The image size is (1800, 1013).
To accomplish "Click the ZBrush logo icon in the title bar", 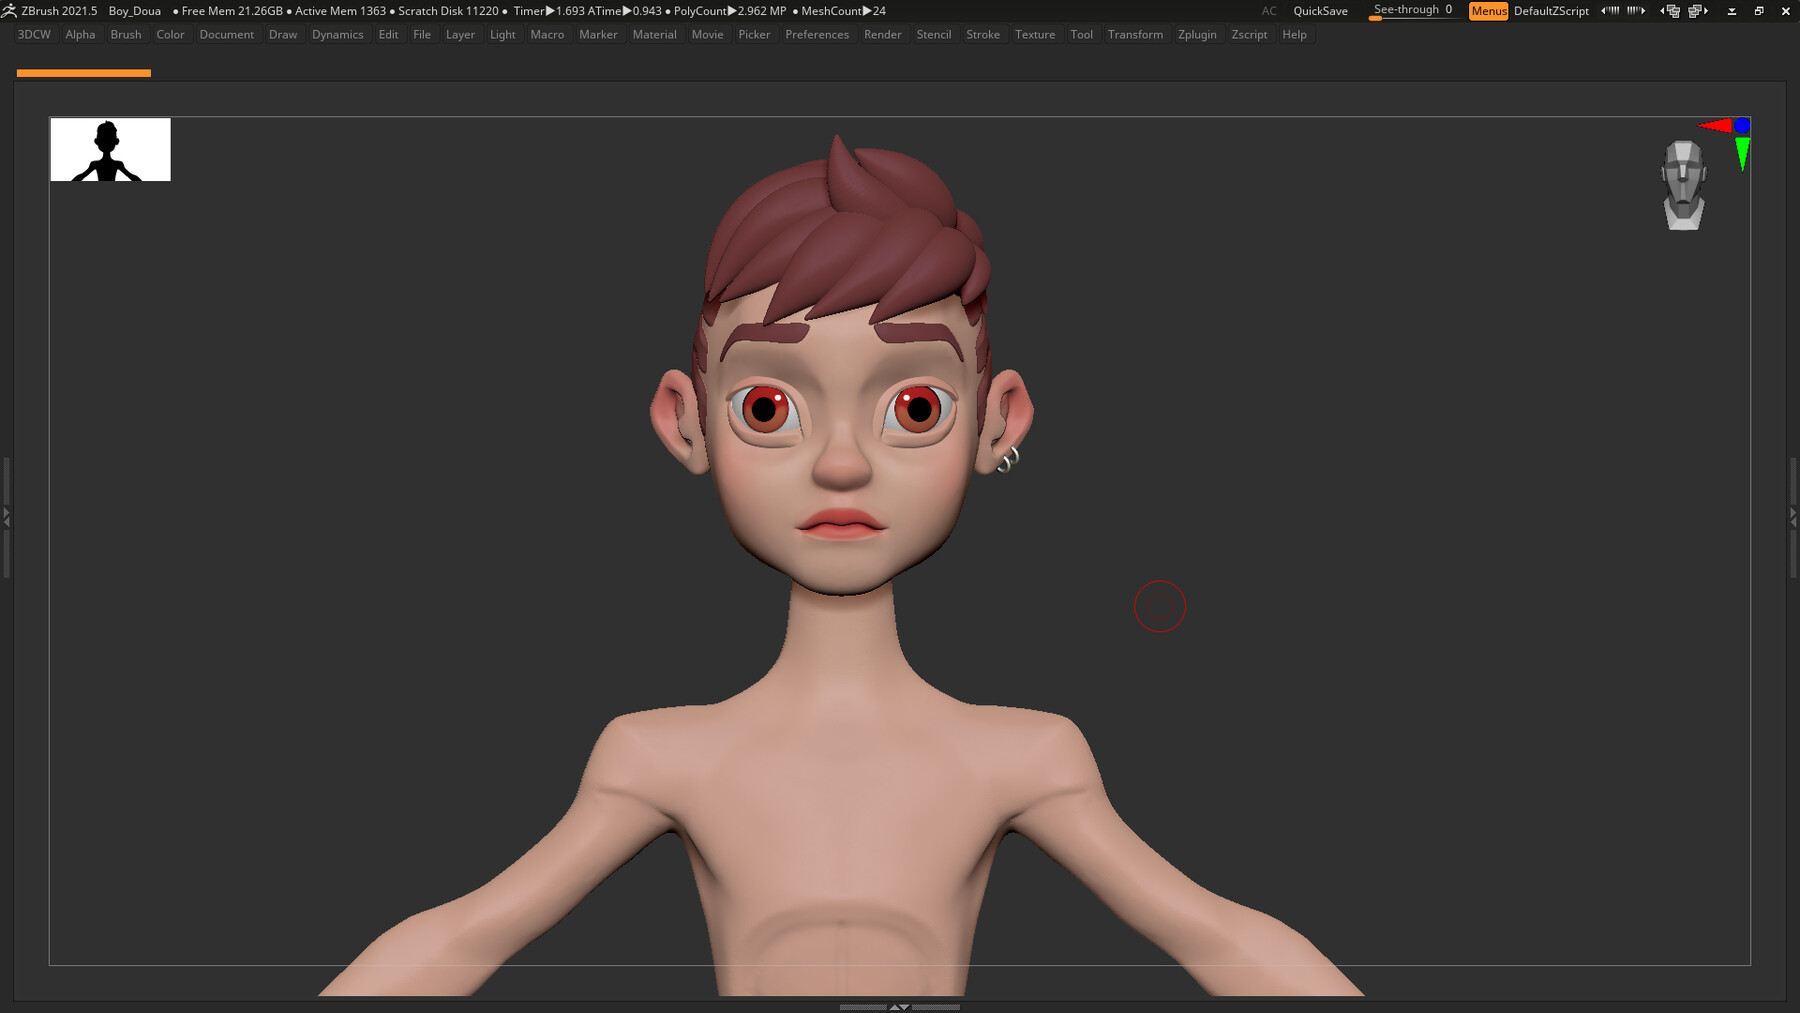I will click(x=9, y=11).
